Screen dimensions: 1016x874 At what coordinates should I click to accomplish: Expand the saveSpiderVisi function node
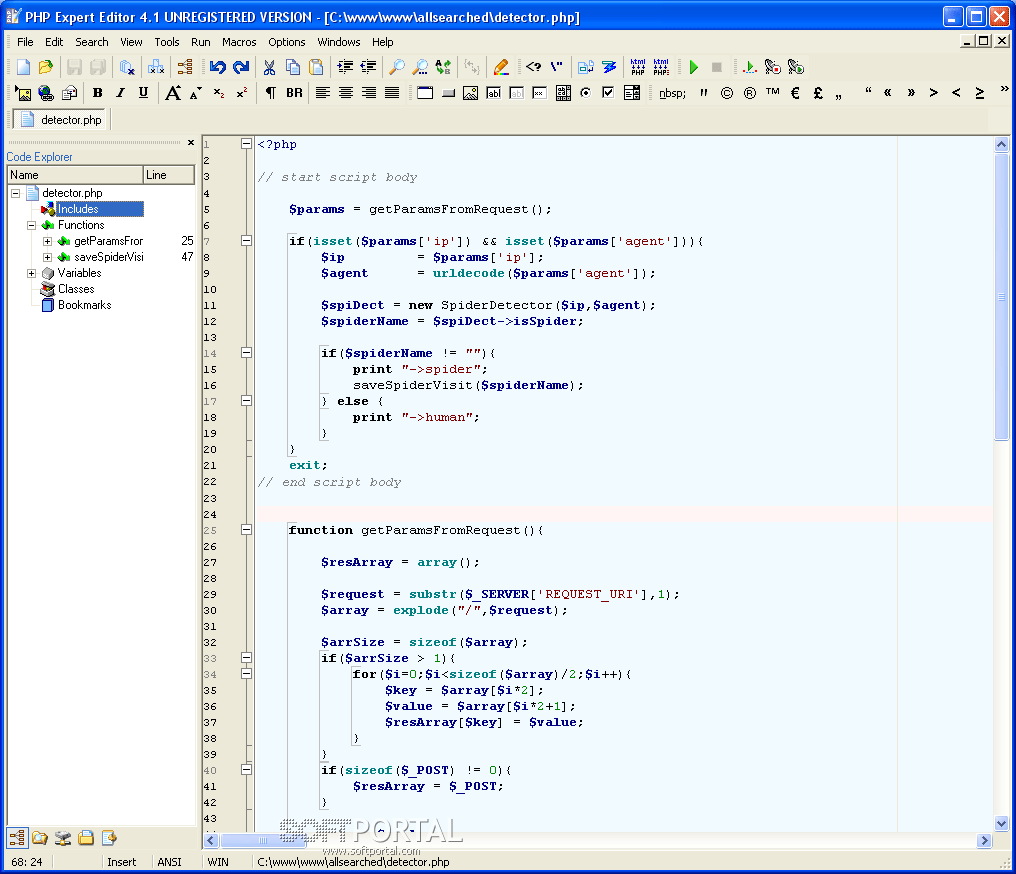click(x=47, y=257)
